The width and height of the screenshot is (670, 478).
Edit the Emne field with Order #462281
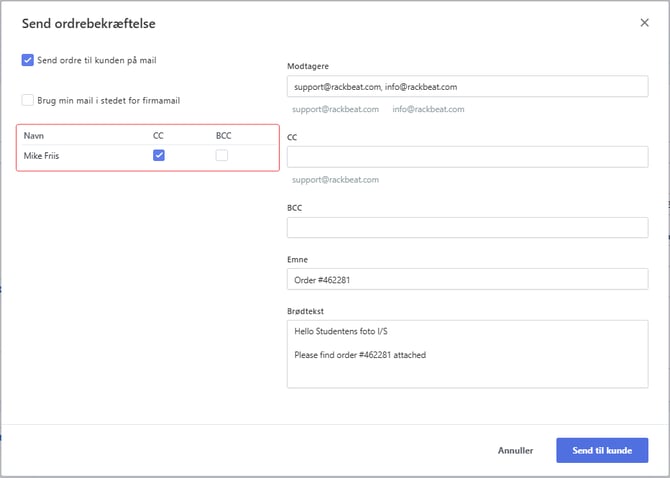tap(467, 279)
